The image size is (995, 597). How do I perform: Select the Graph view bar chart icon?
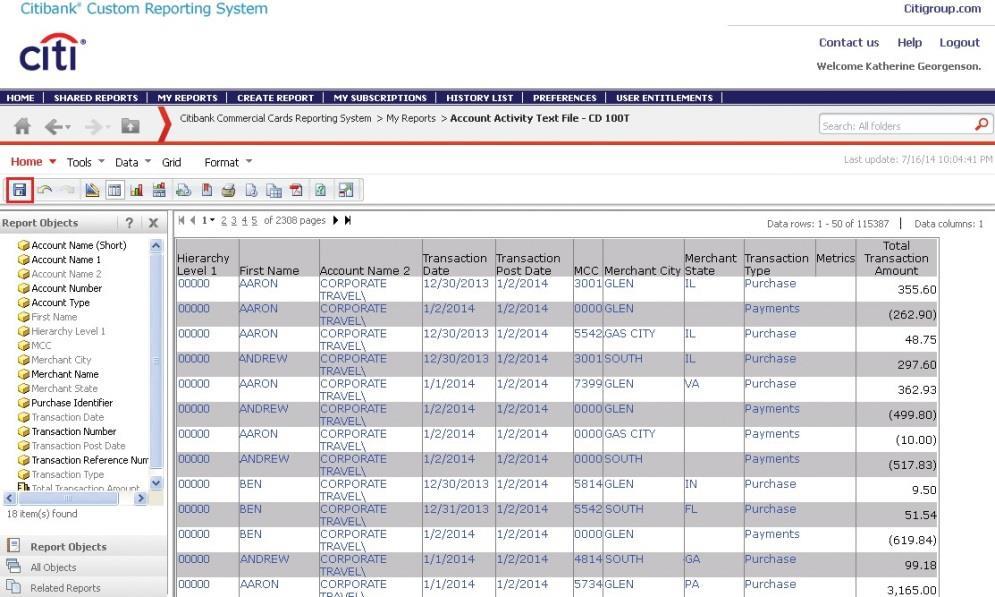click(136, 190)
